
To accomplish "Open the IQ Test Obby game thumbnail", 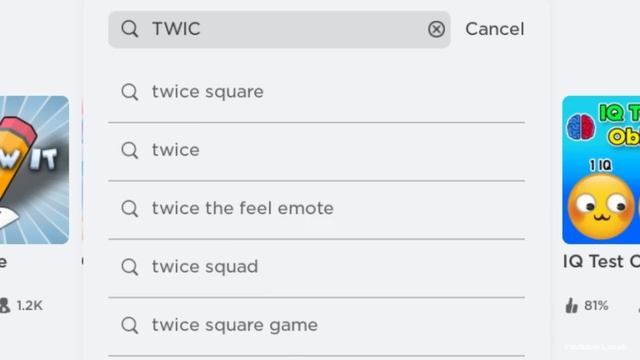I will click(601, 170).
